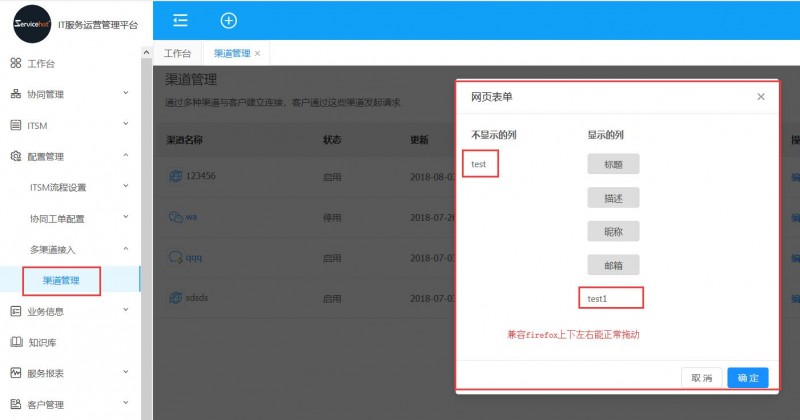
Task: Close the 渠道管理 tab
Action: coord(258,53)
